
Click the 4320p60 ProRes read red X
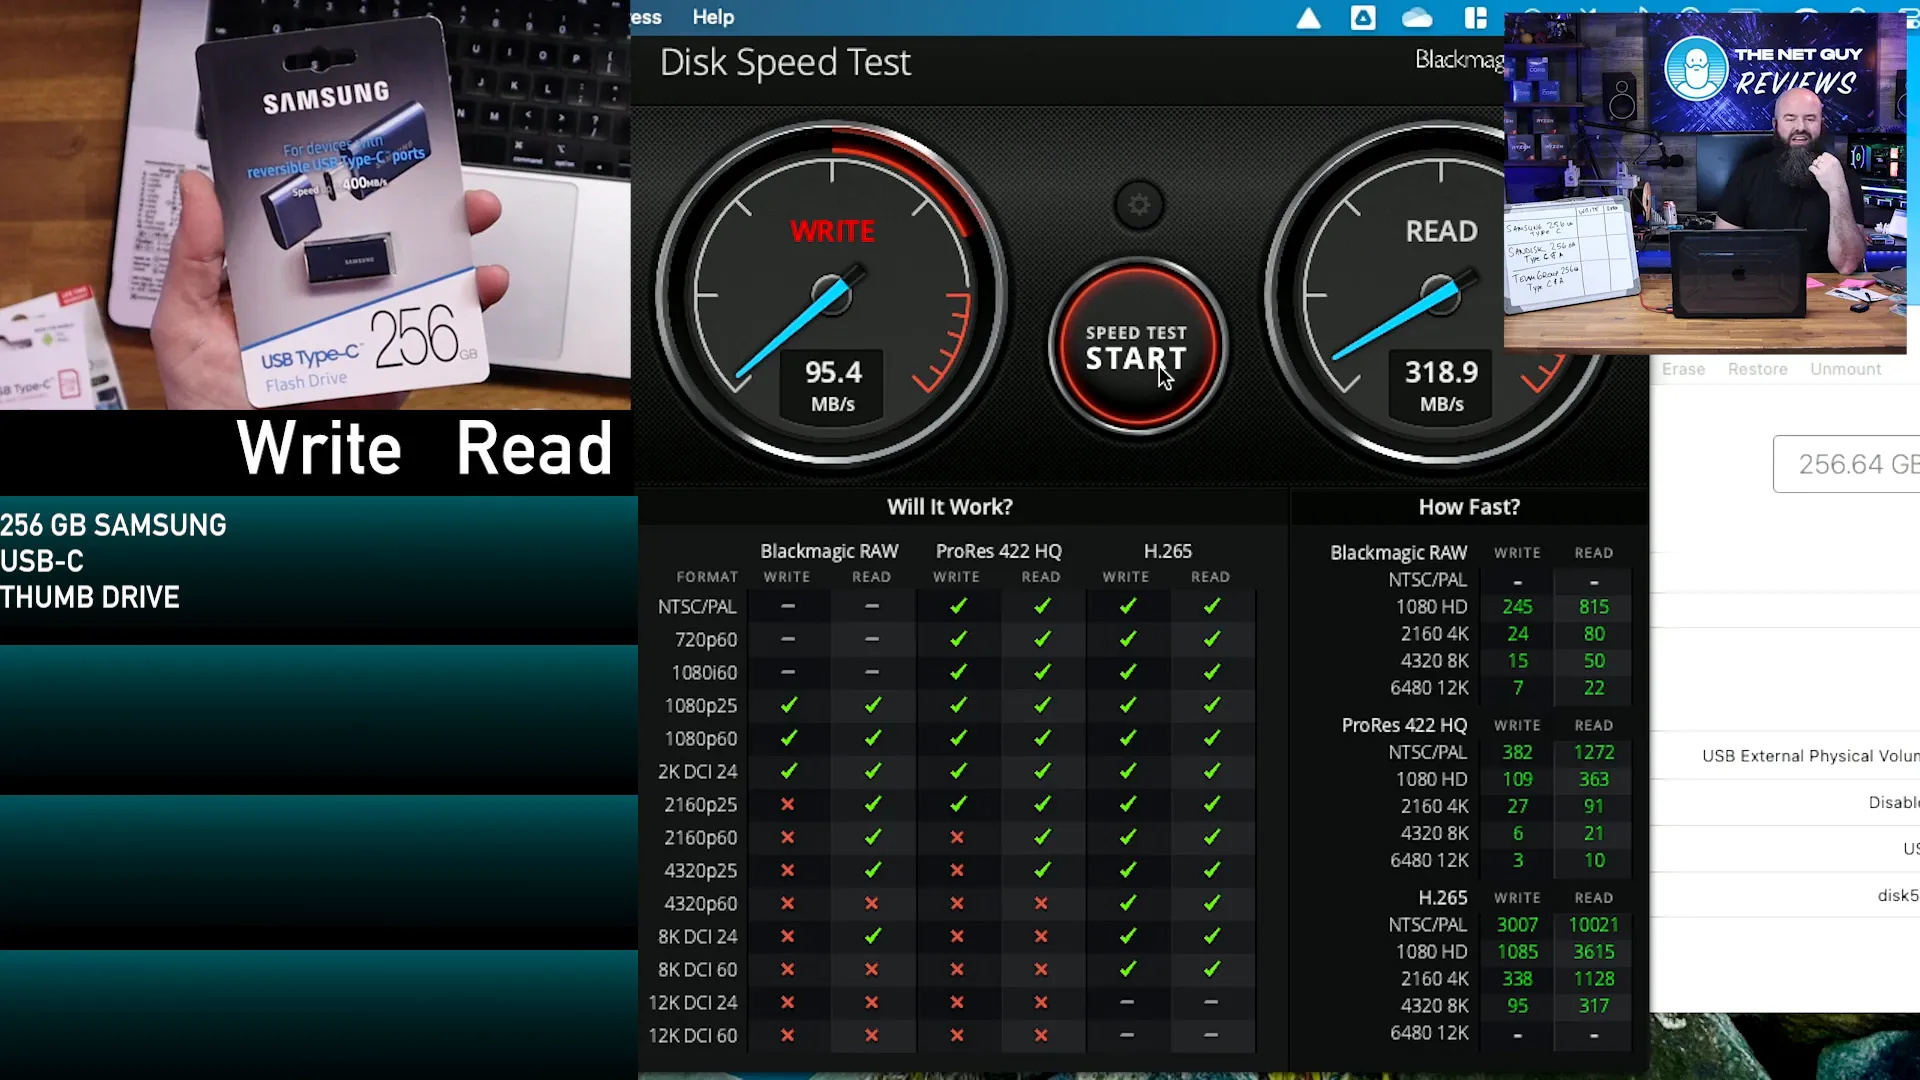click(1041, 904)
